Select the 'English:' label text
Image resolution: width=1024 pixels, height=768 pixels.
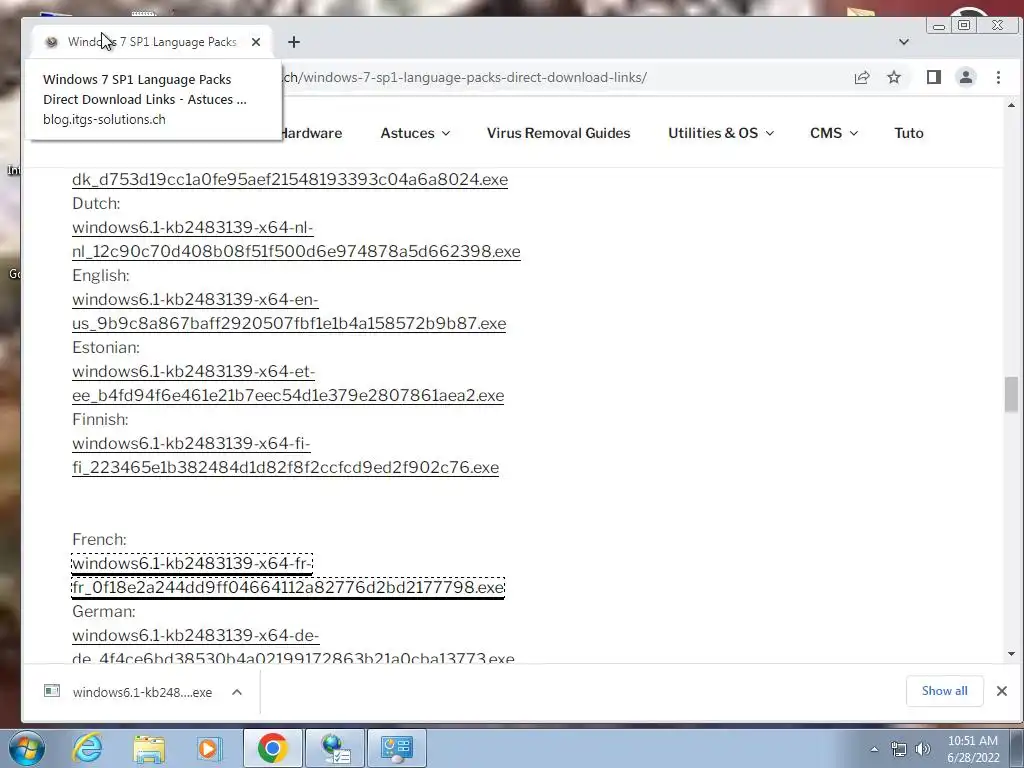point(101,275)
